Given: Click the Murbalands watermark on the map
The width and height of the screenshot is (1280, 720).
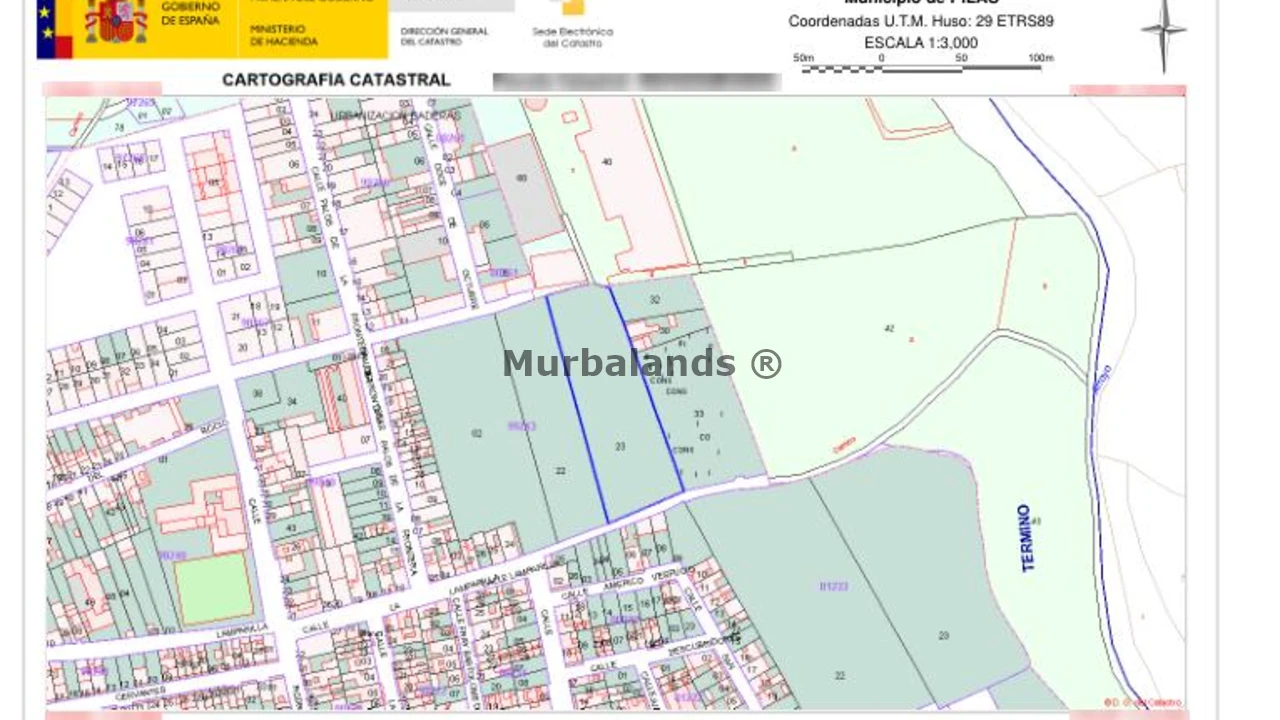Looking at the screenshot, I should click(642, 364).
